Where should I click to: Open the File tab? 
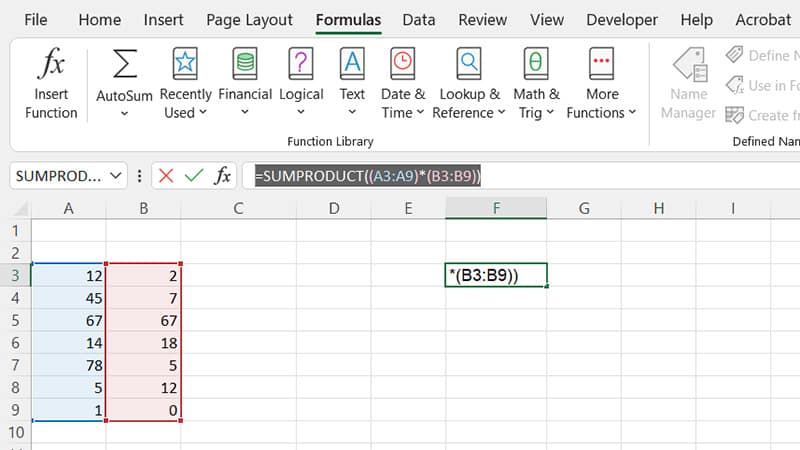pos(36,20)
